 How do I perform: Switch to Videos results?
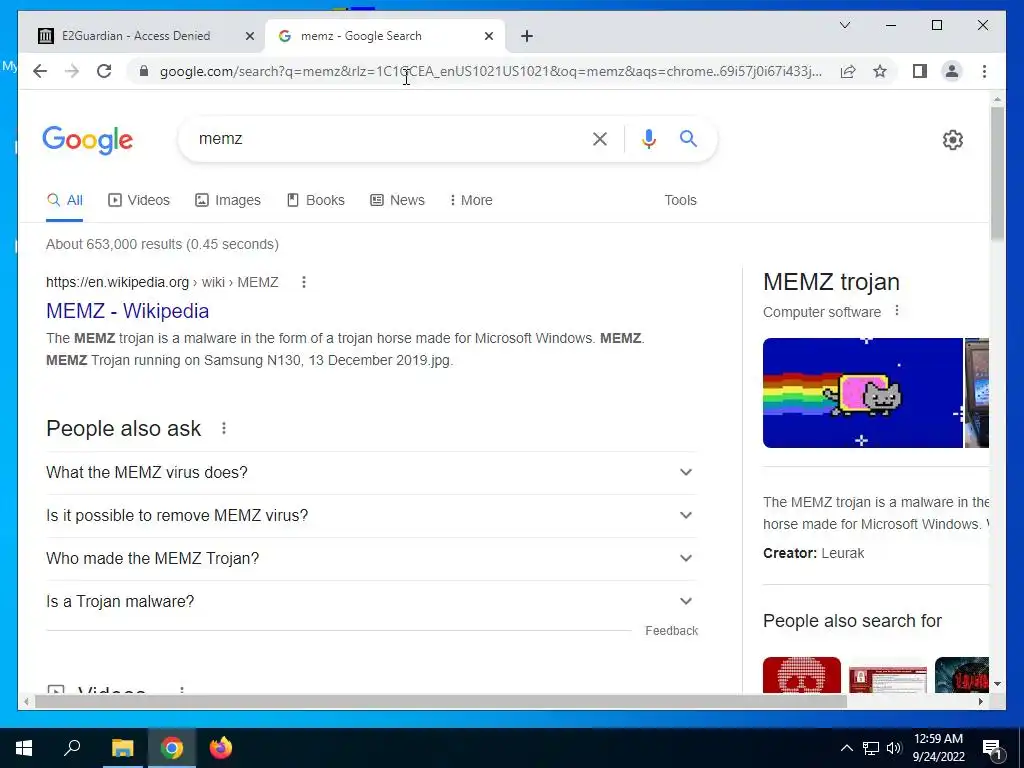(138, 200)
